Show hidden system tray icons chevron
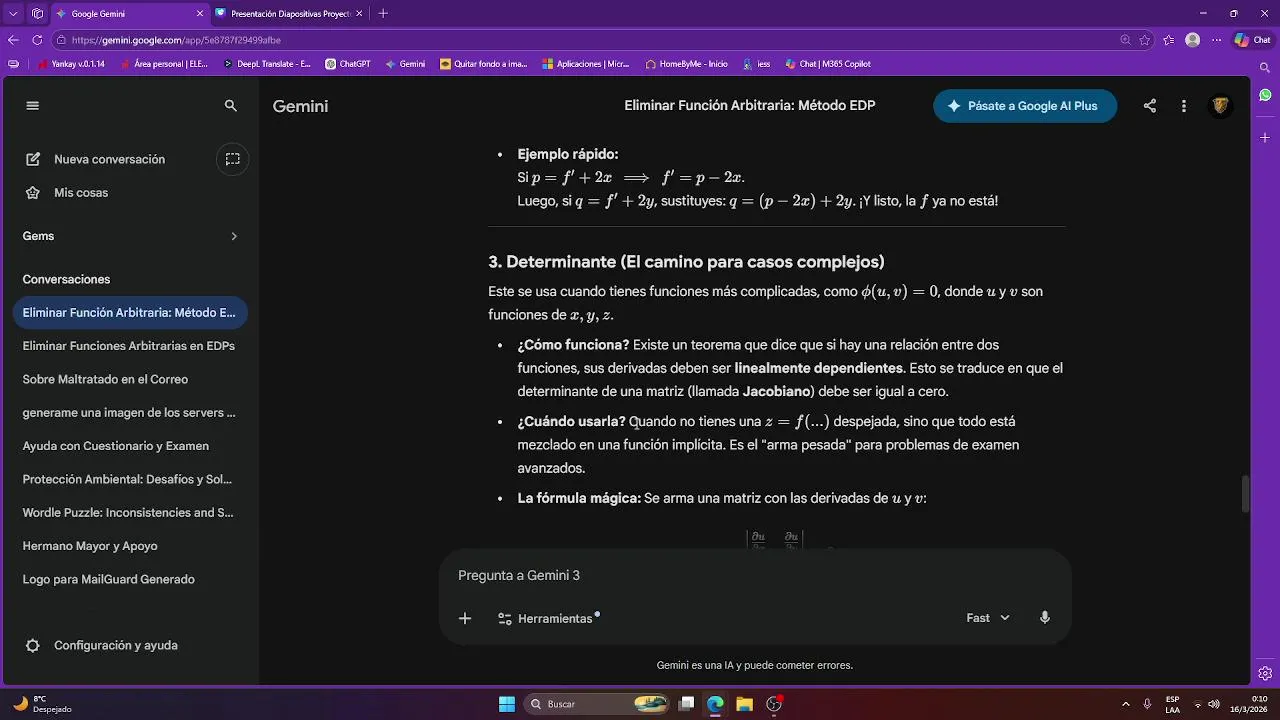The height and width of the screenshot is (720, 1280). pos(1126,704)
